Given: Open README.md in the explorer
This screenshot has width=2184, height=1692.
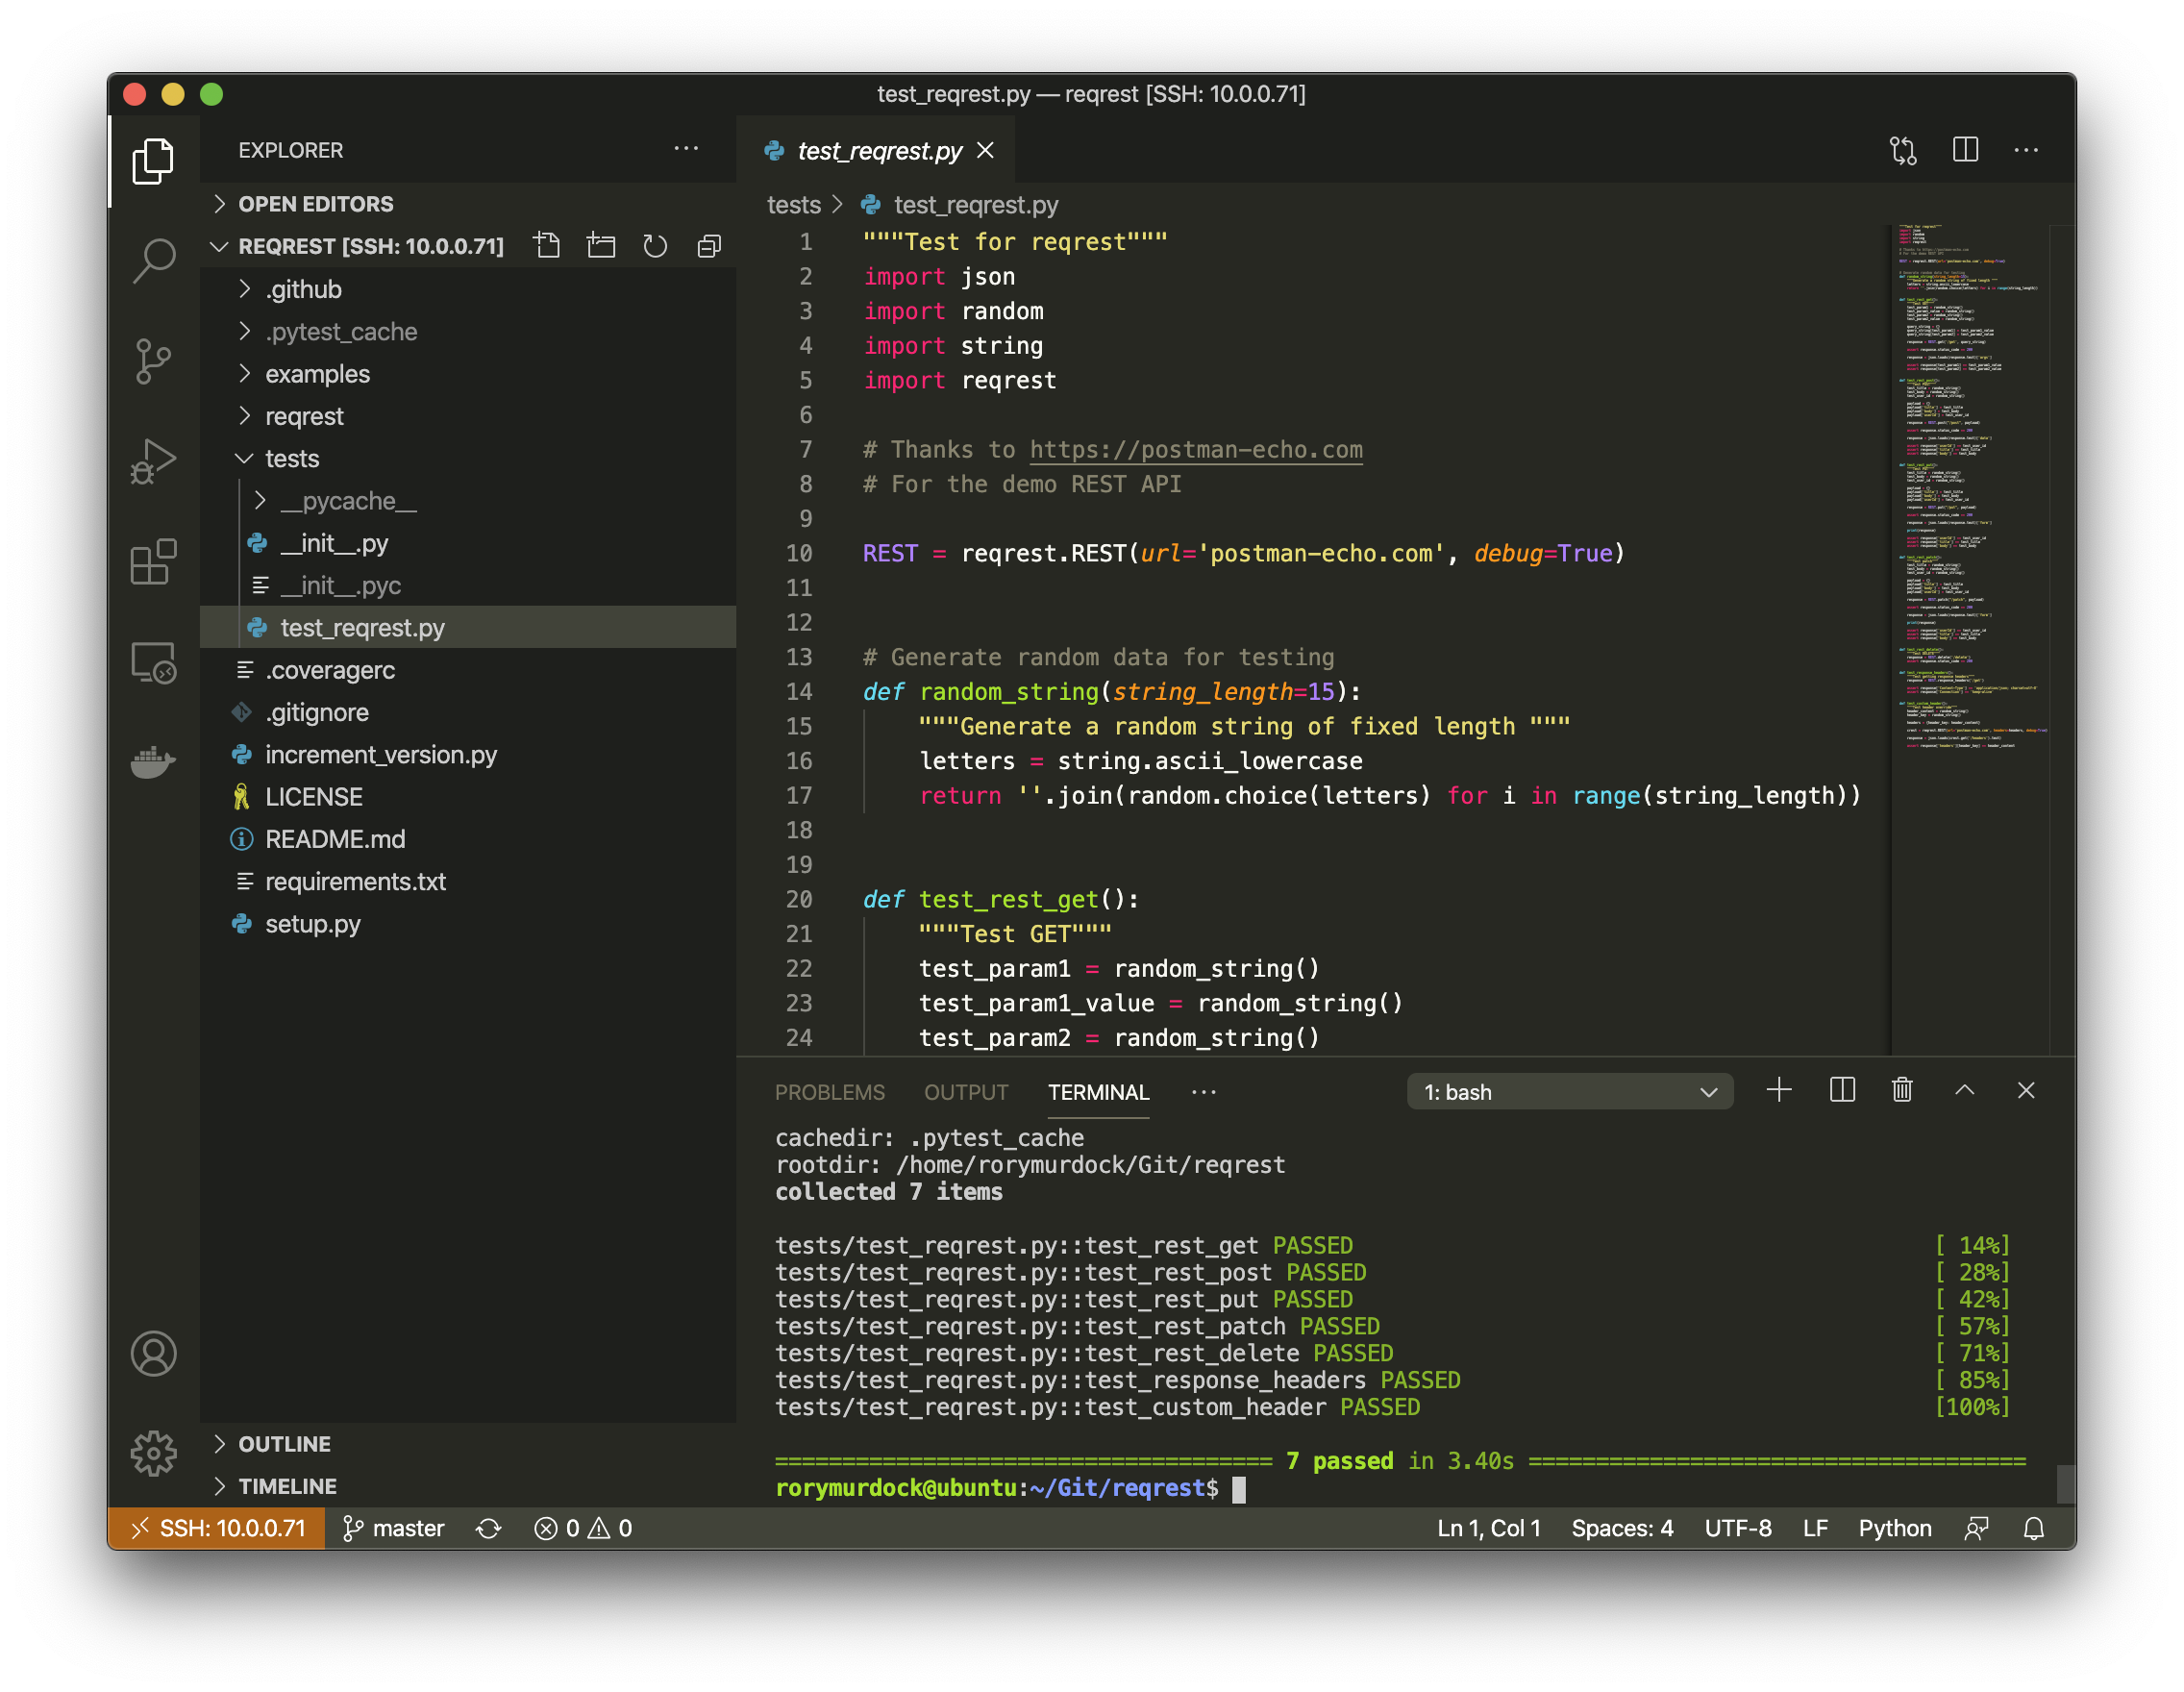Looking at the screenshot, I should 468,839.
